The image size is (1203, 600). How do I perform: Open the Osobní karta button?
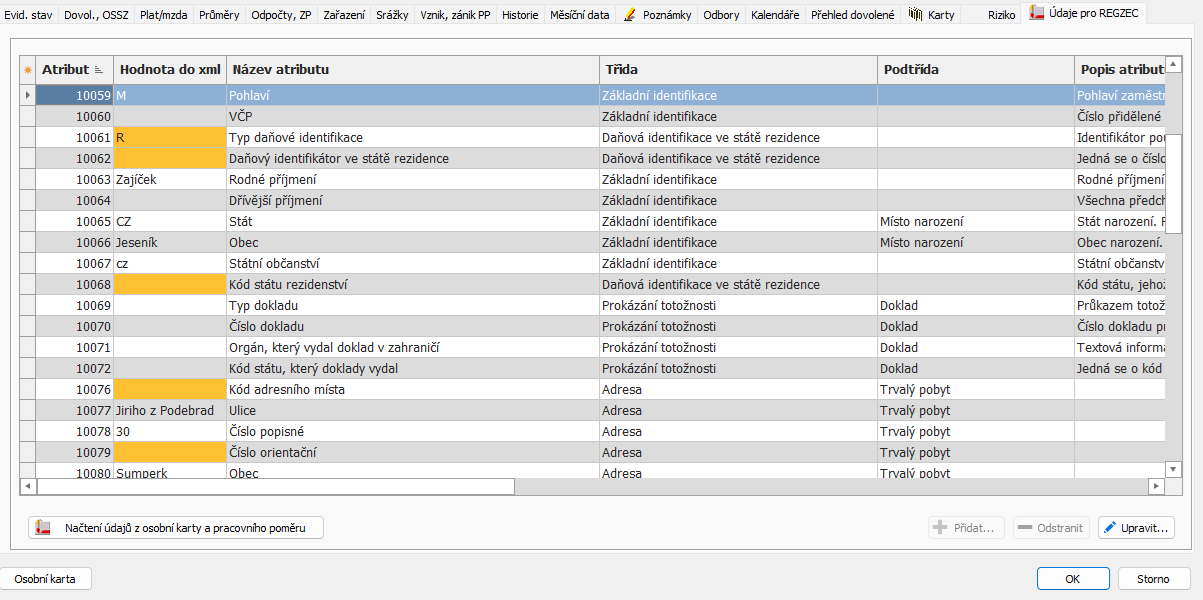tap(44, 579)
